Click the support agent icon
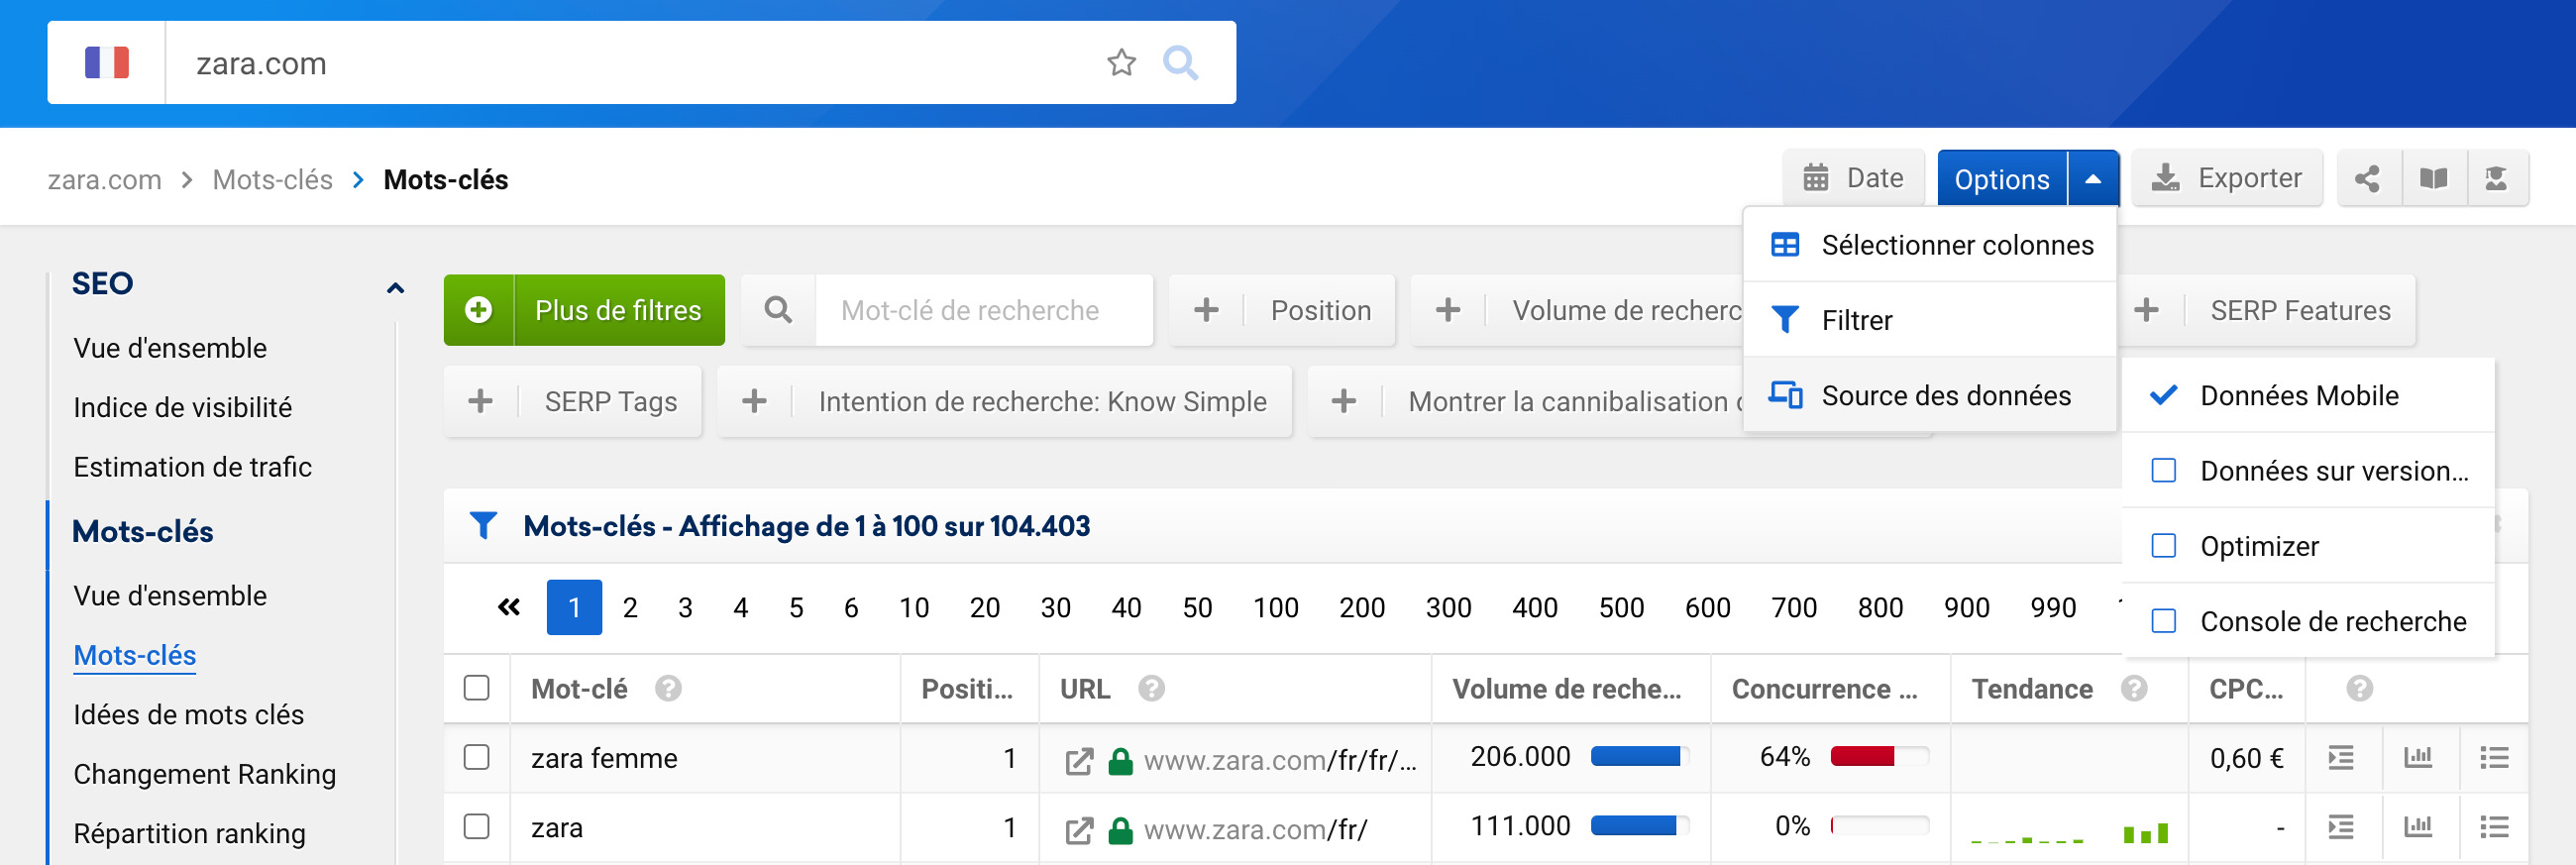Image resolution: width=2576 pixels, height=865 pixels. pyautogui.click(x=2496, y=179)
